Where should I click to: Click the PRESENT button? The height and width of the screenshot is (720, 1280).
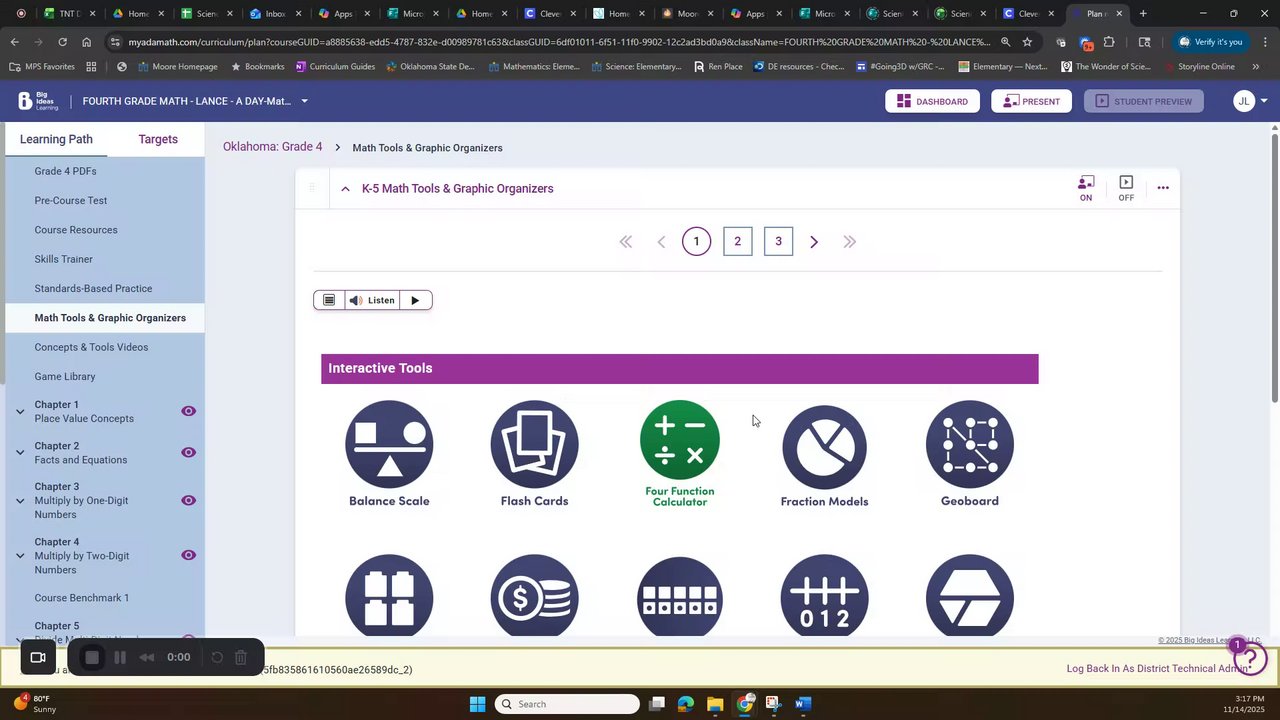tap(1031, 101)
